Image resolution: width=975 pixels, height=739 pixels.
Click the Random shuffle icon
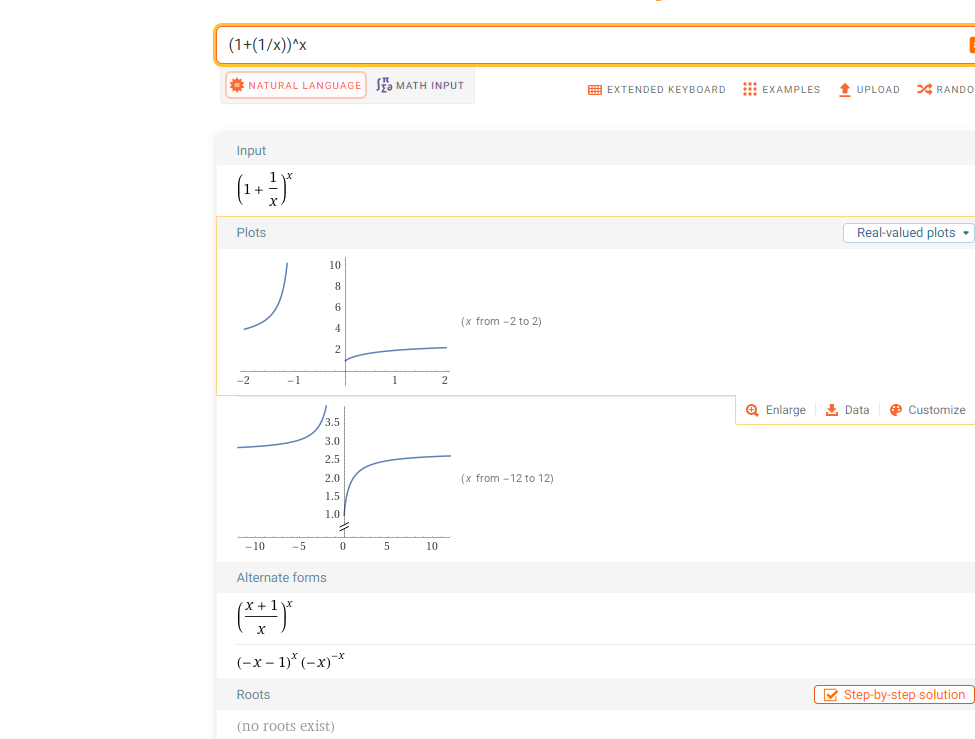[x=924, y=90]
